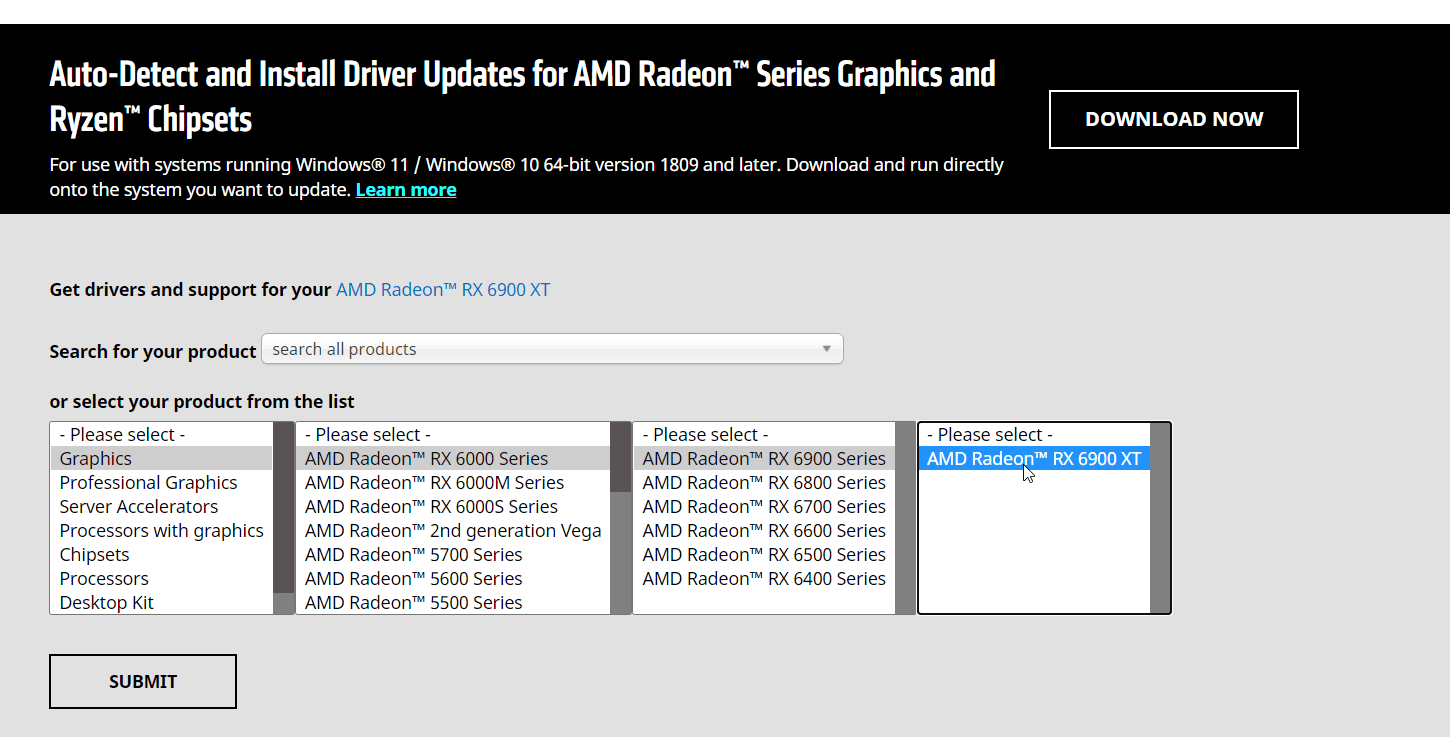
Task: Click the SUBMIT button
Action: pyautogui.click(x=142, y=681)
